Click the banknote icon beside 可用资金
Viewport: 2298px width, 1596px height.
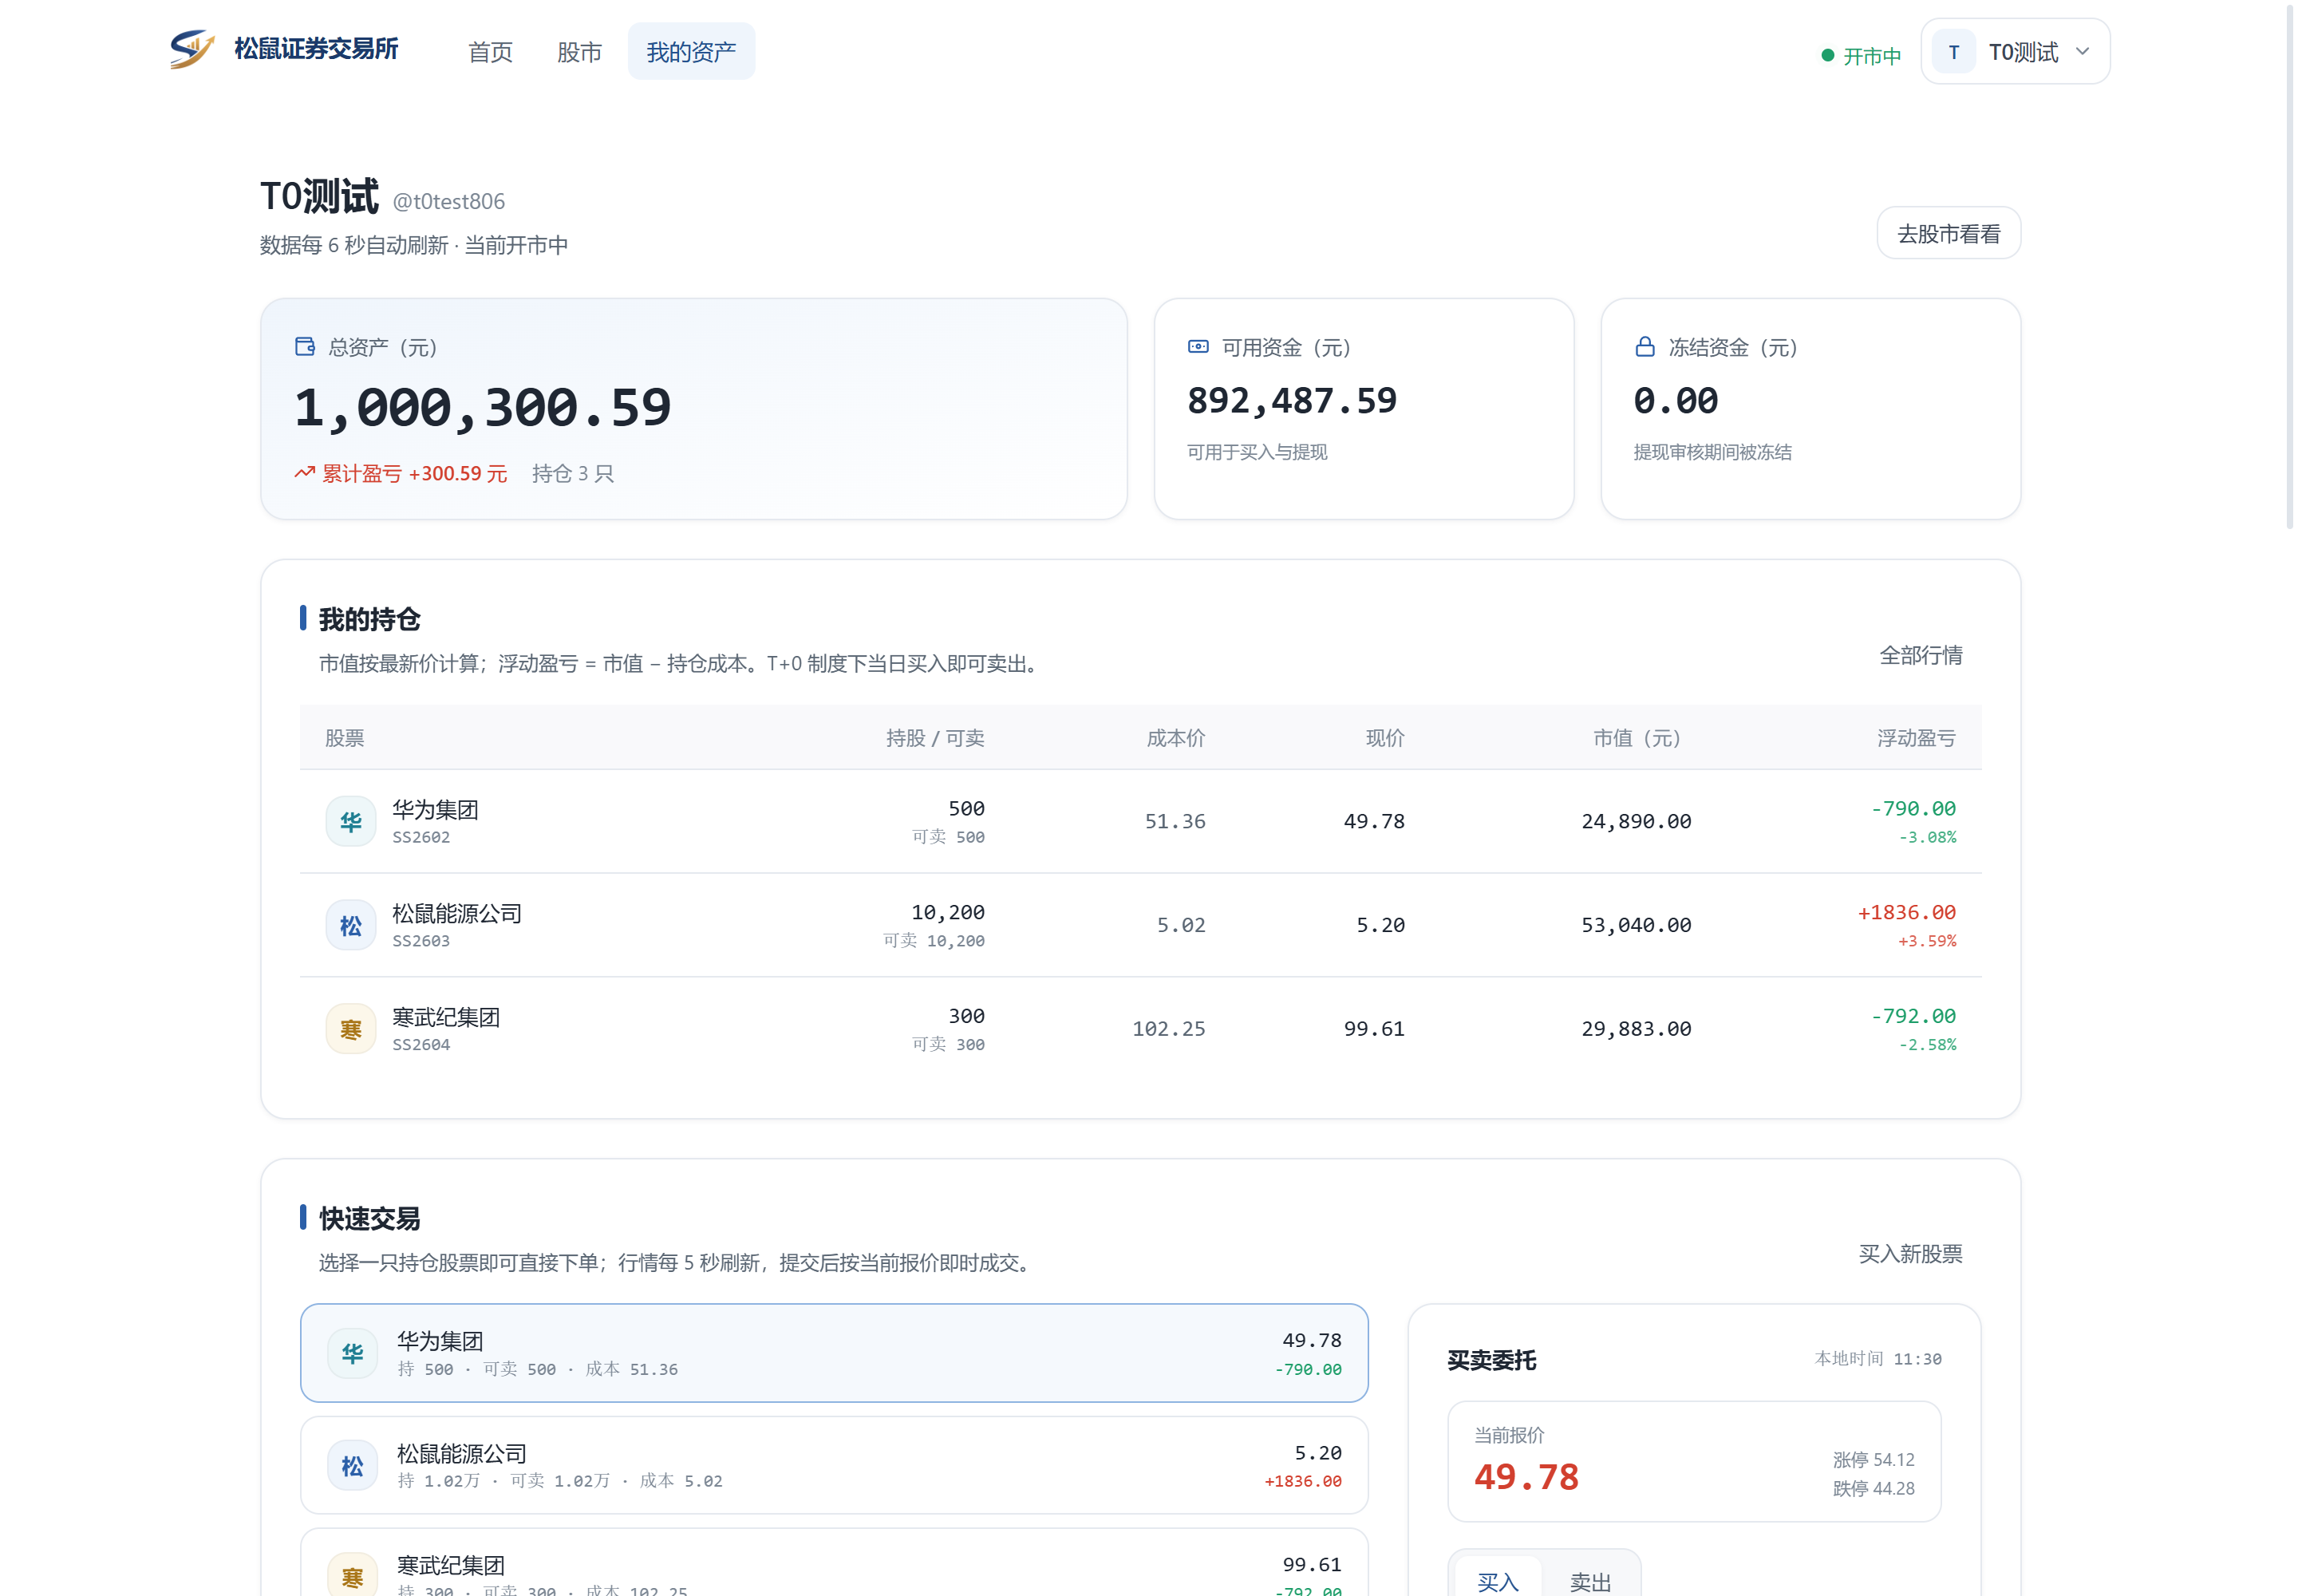coord(1198,347)
